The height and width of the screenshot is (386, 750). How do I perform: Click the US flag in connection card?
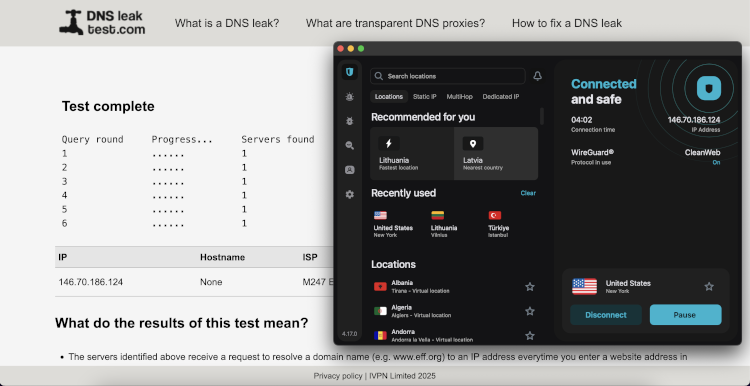(585, 287)
